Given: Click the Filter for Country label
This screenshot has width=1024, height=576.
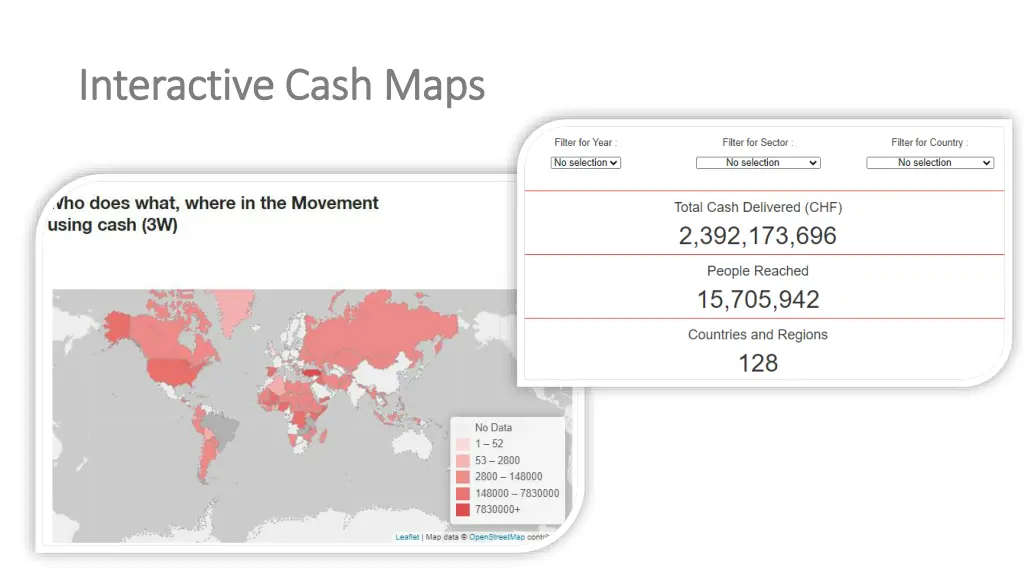Looking at the screenshot, I should pos(929,142).
